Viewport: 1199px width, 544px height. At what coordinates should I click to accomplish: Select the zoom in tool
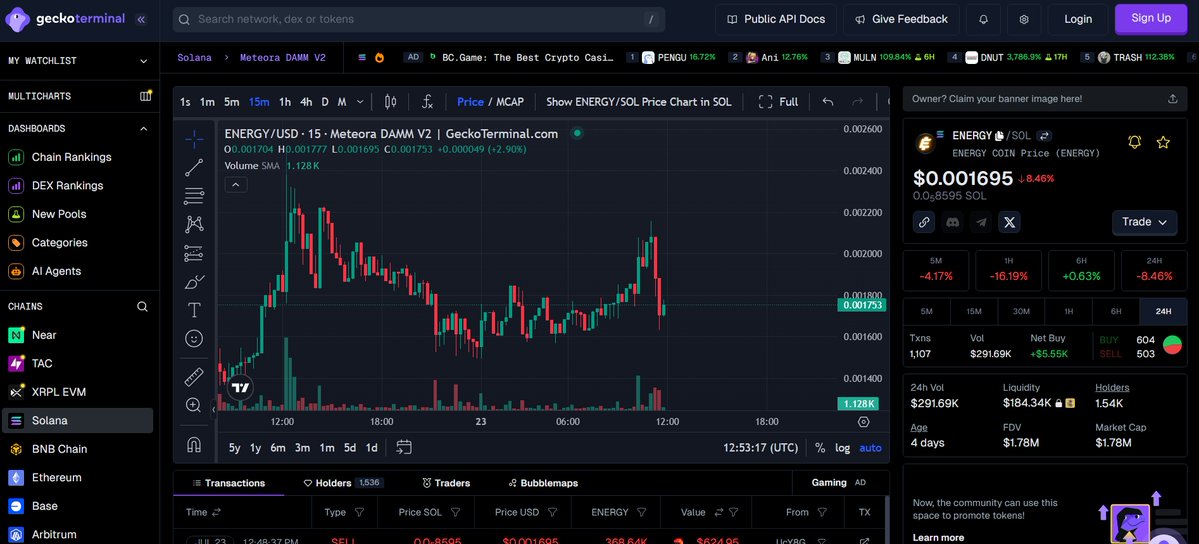(194, 406)
